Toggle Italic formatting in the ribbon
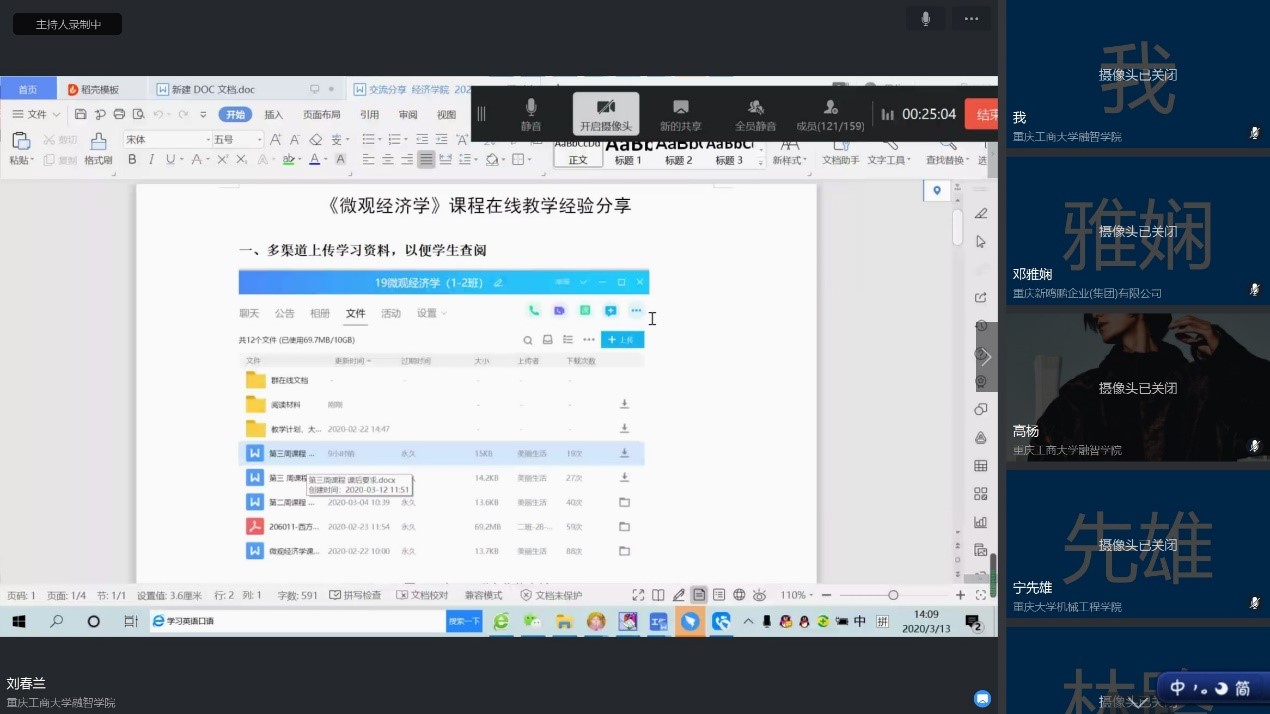The image size is (1270, 714). [x=151, y=160]
